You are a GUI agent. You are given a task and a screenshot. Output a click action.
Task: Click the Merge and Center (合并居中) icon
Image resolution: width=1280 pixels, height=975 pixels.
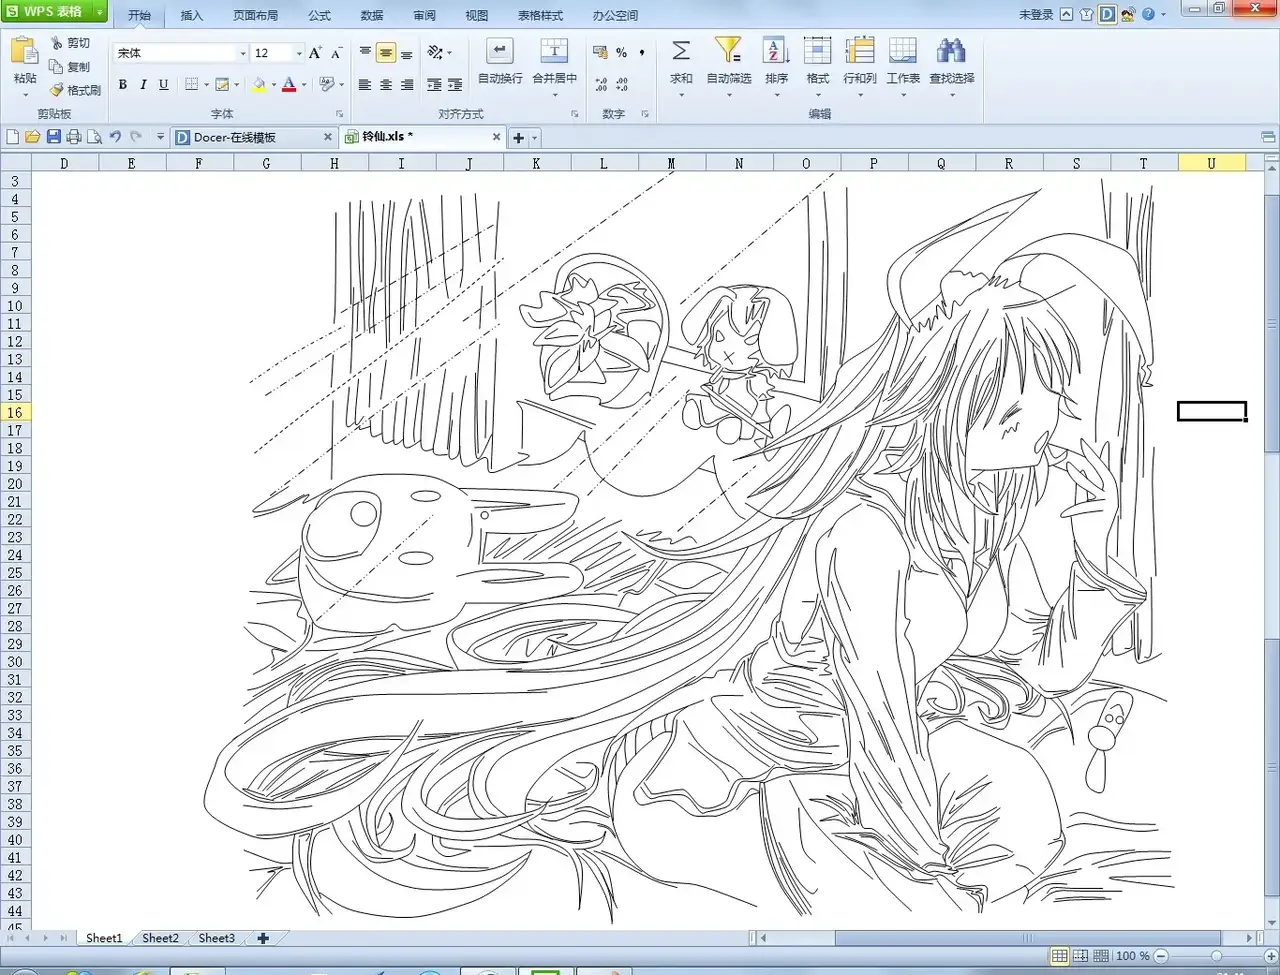[x=554, y=51]
